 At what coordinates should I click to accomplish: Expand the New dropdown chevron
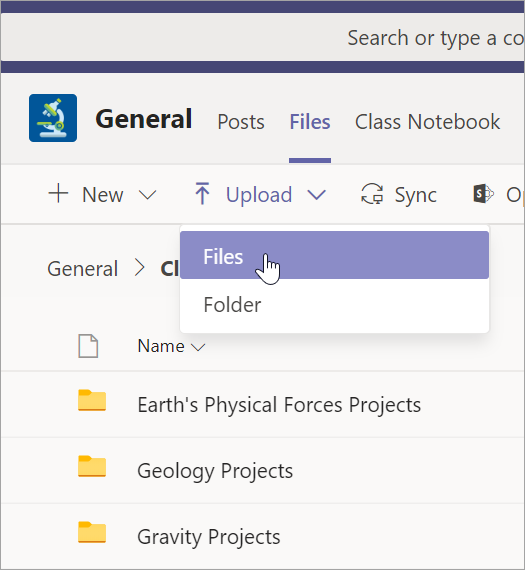pos(148,195)
